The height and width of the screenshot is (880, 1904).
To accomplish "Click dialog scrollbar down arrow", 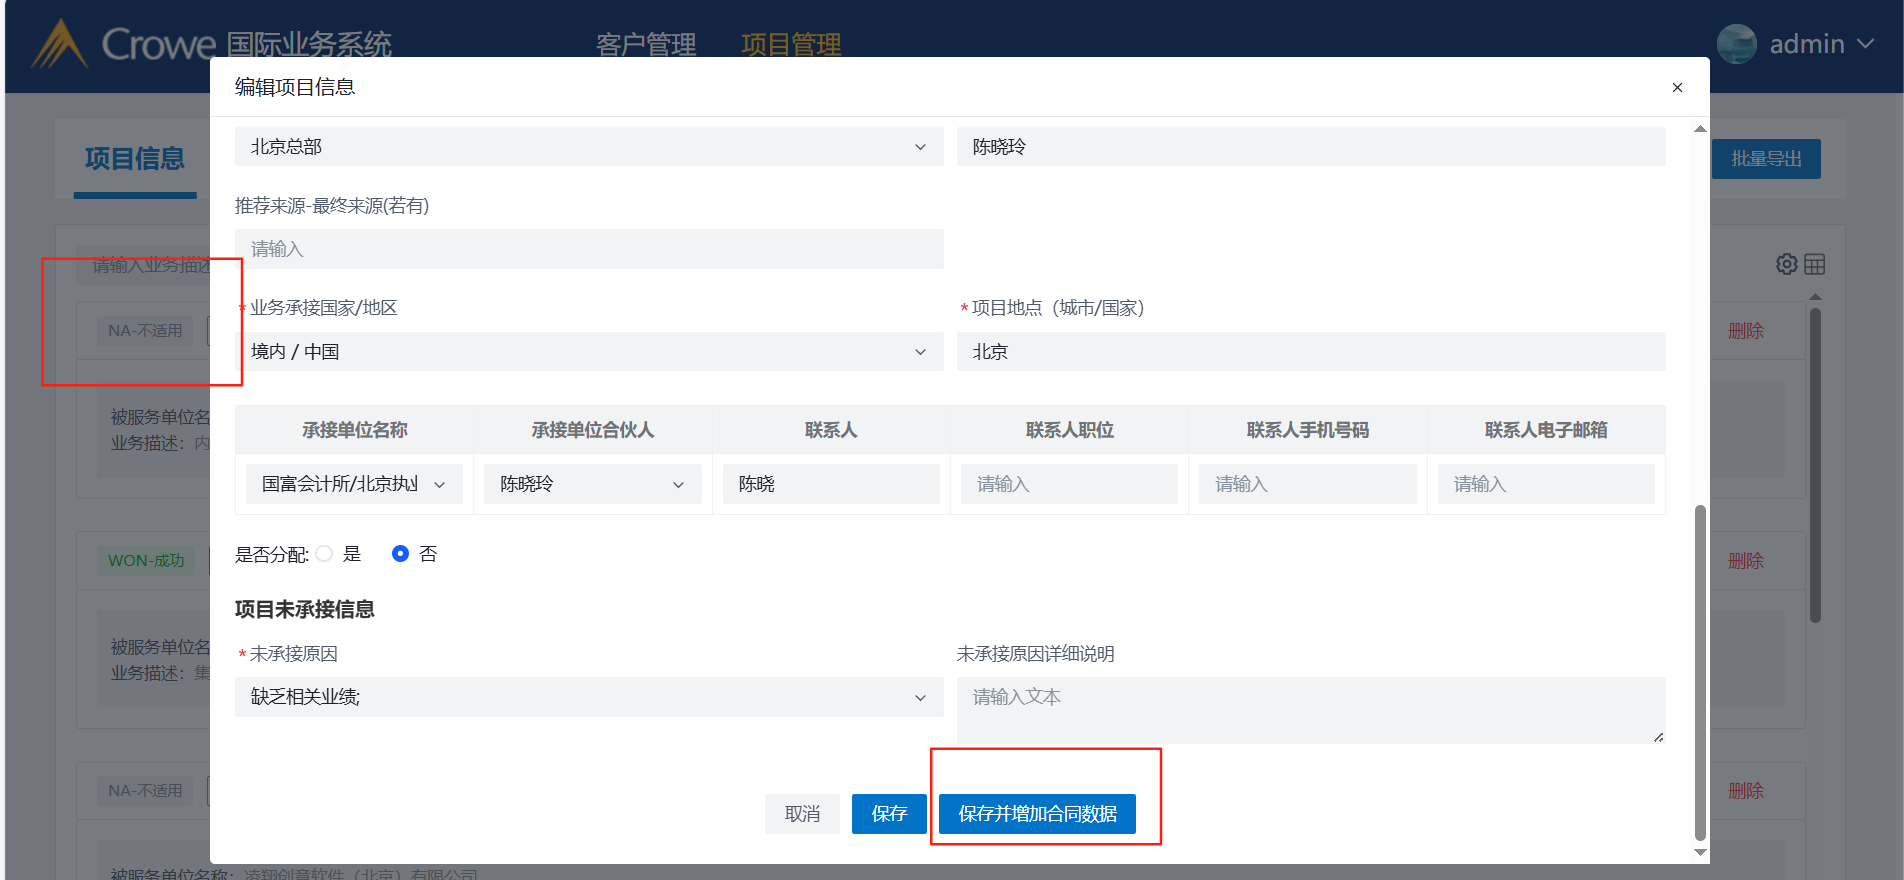I will (1700, 853).
